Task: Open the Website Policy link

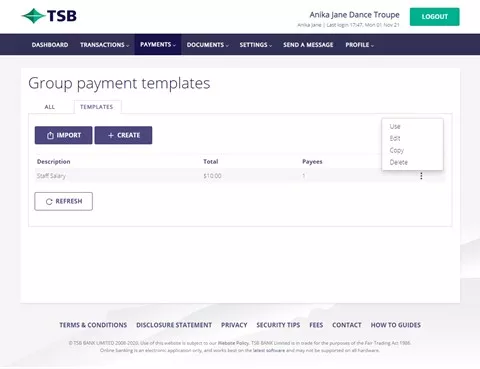Action: click(x=233, y=343)
